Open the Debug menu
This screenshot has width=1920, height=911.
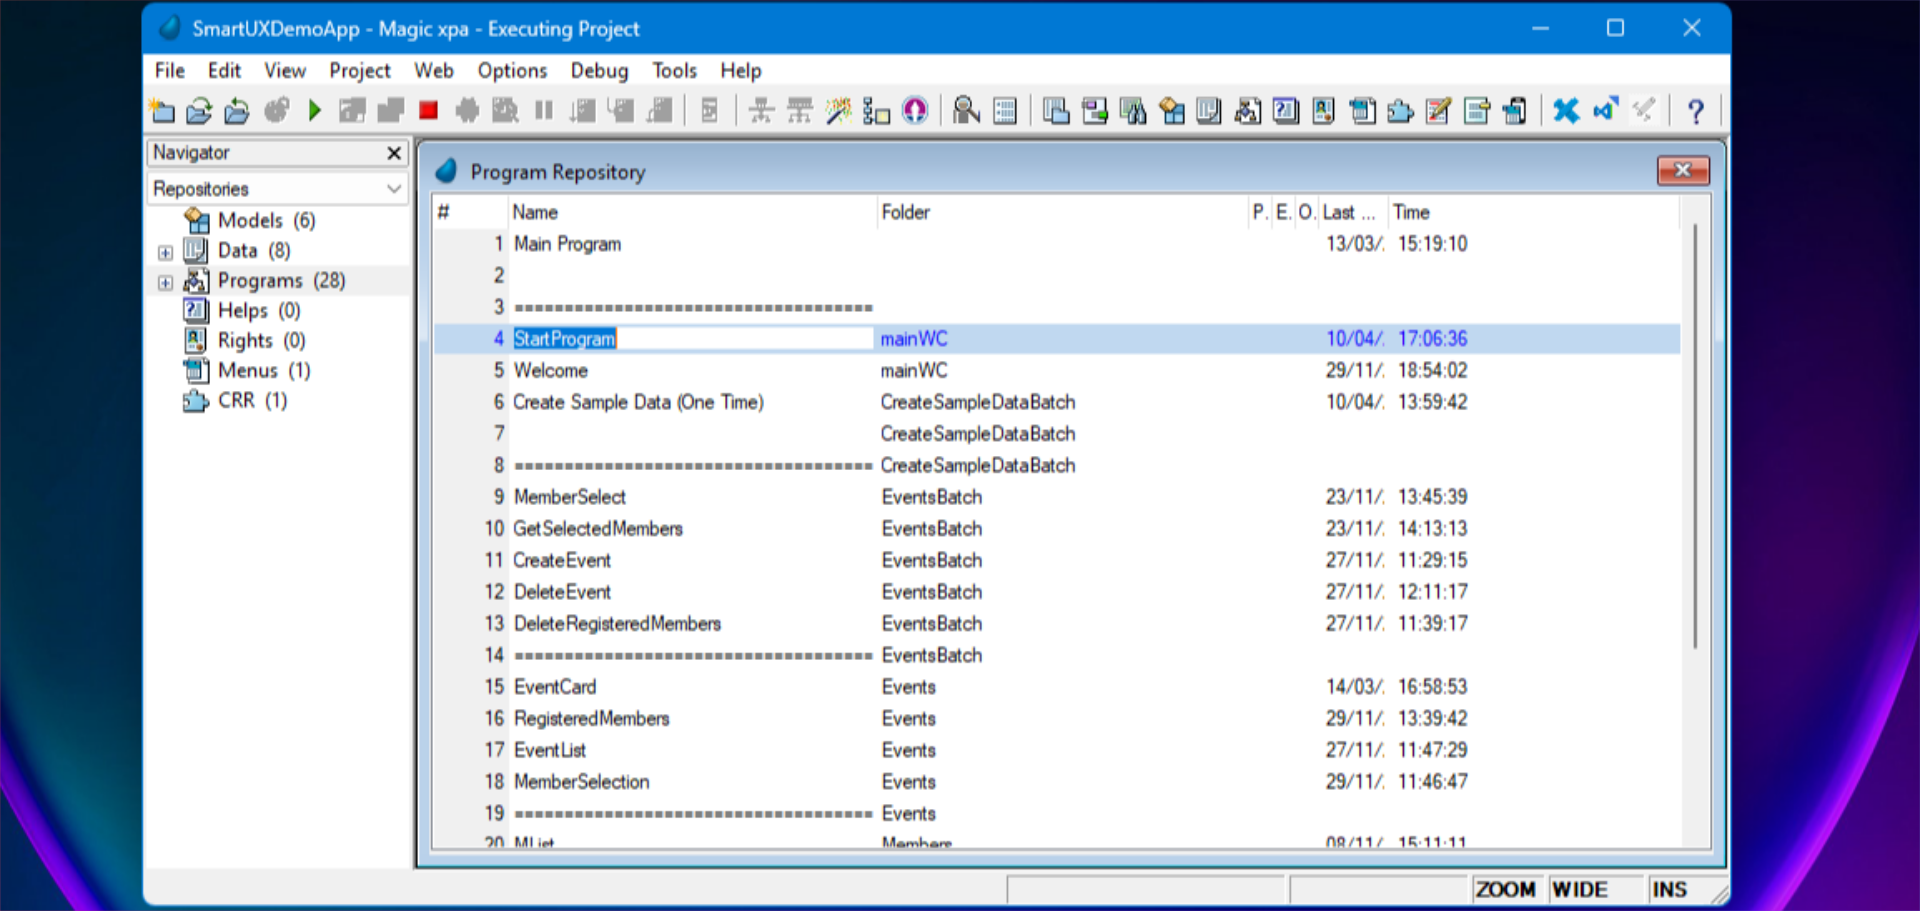(x=599, y=70)
